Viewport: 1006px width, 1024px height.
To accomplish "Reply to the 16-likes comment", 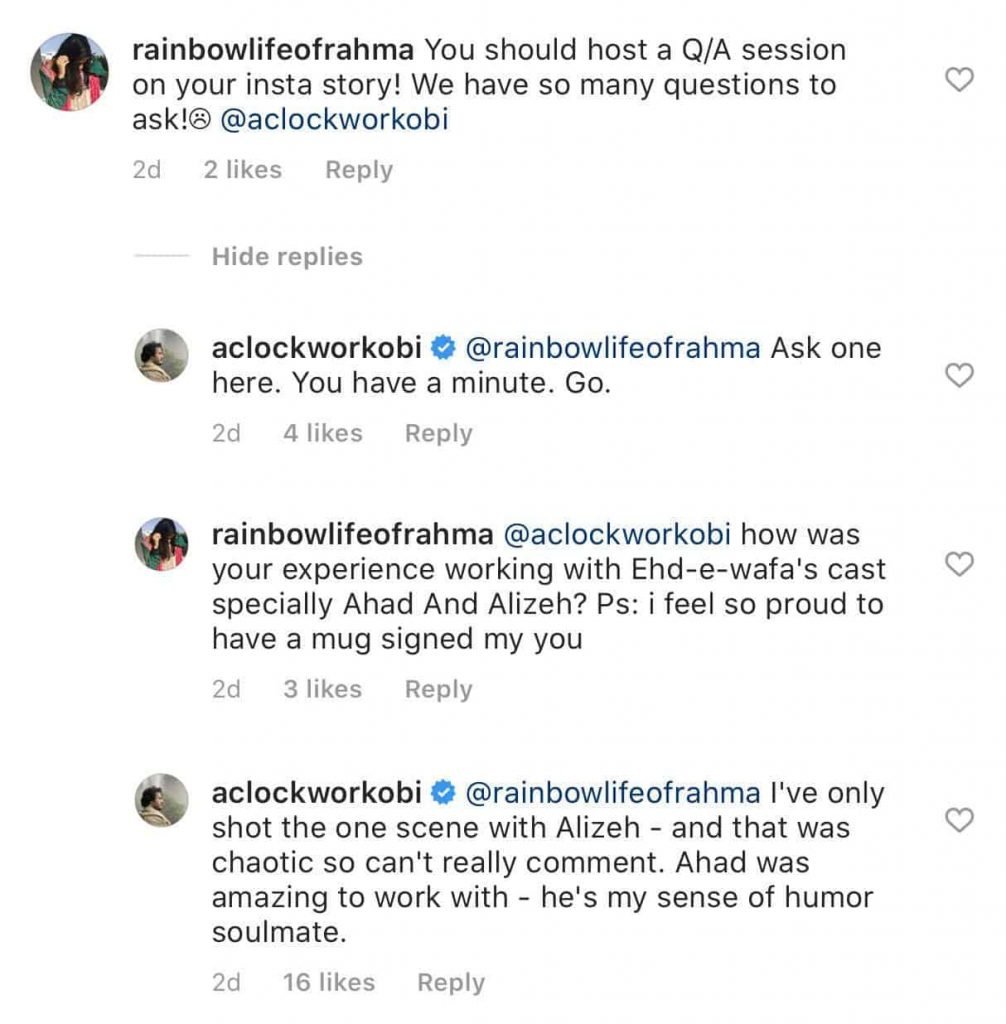I will [451, 983].
